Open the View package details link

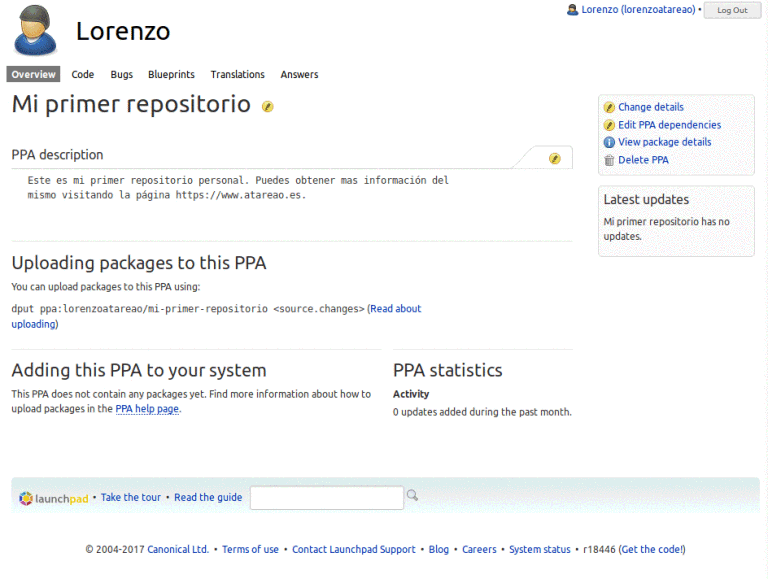[665, 142]
